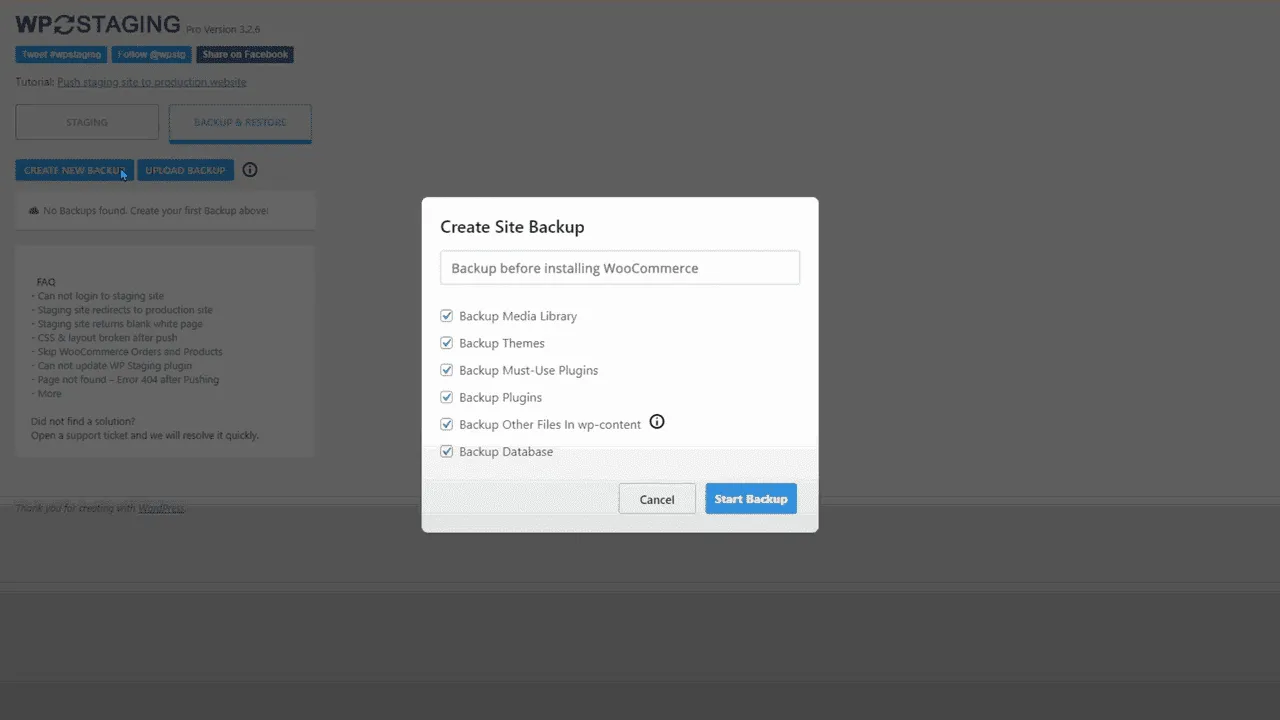The height and width of the screenshot is (720, 1280).
Task: Open FAQ: CSS & layout broken after push
Action: [x=107, y=338]
